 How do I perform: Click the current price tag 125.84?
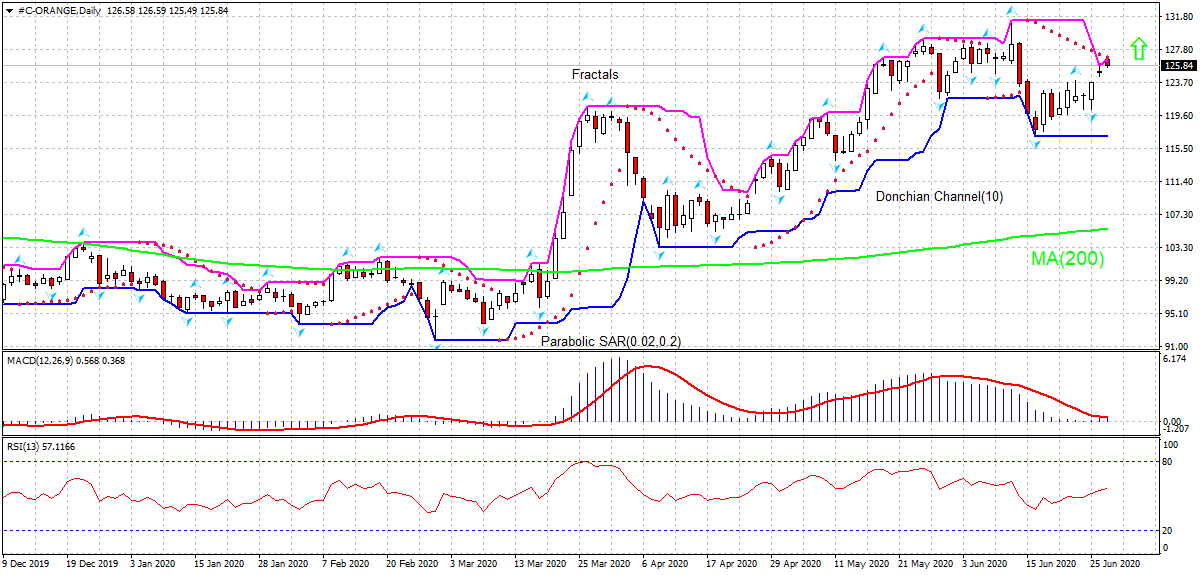click(x=1175, y=66)
